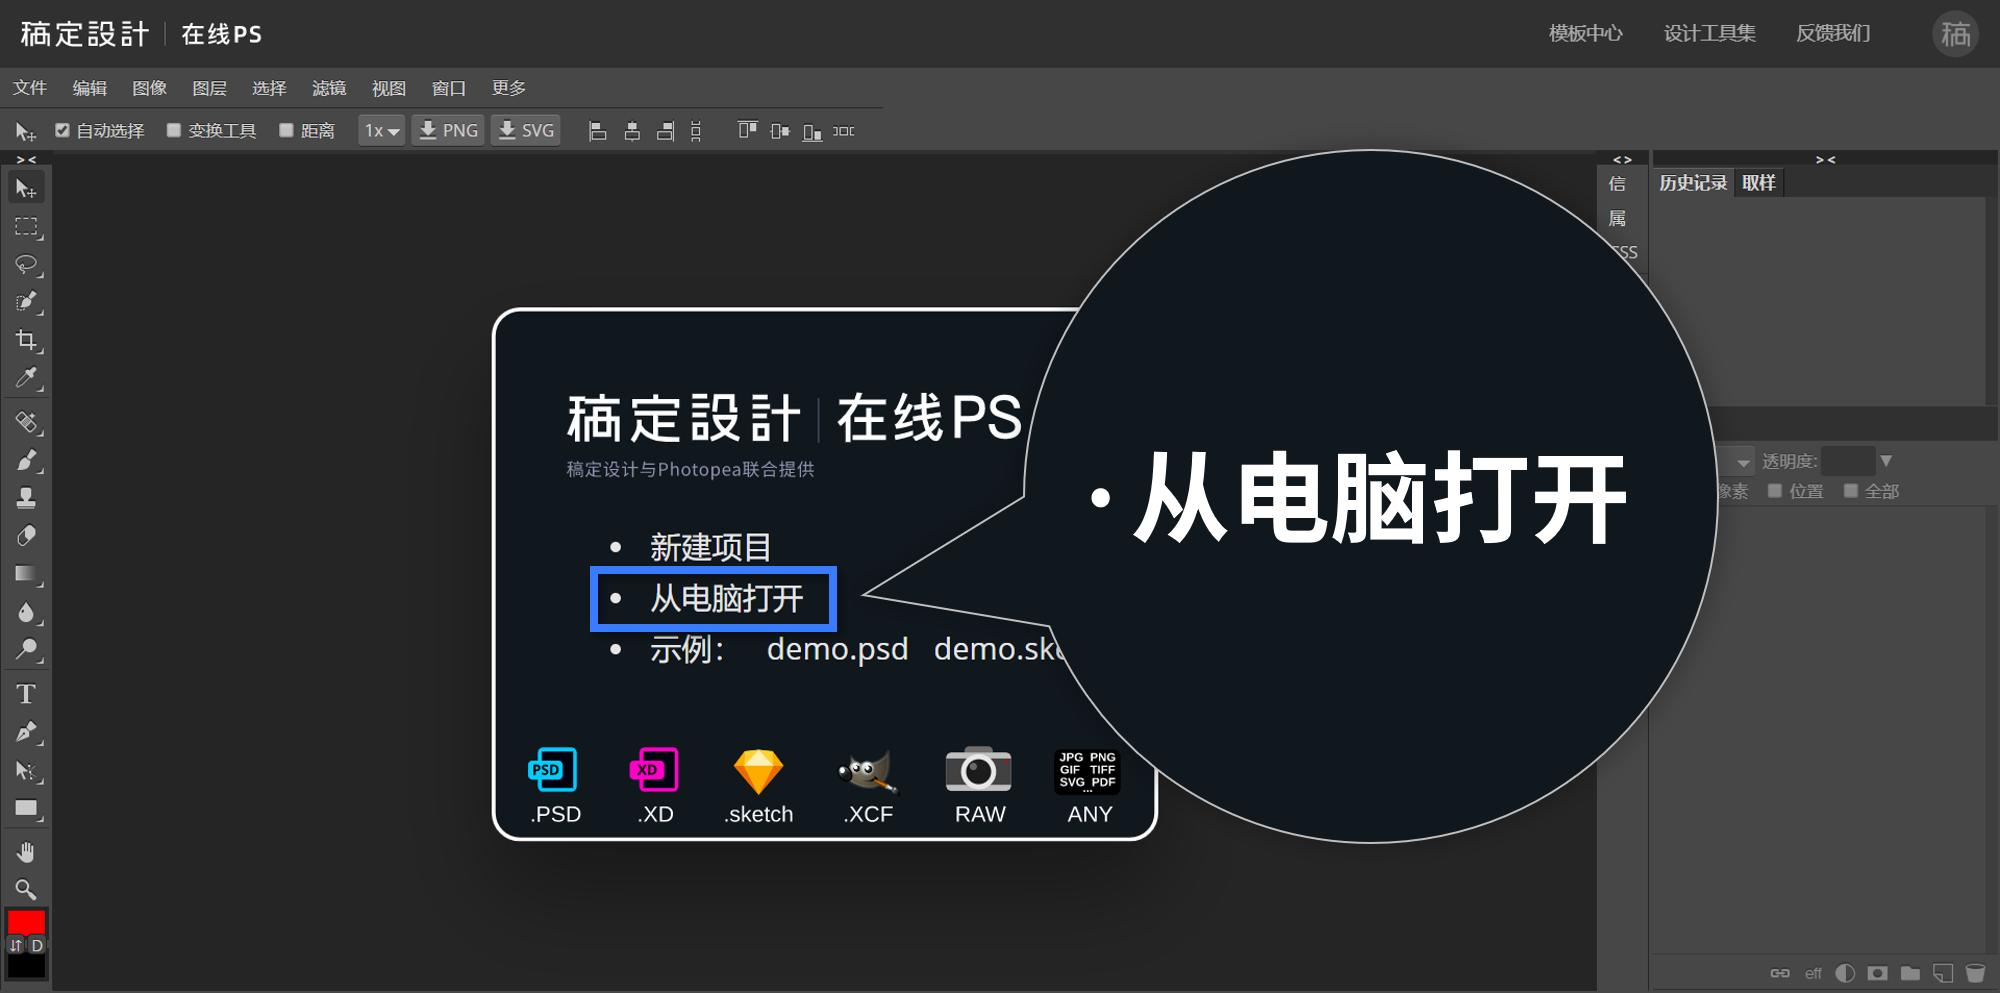Open the 1x zoom level dropdown

click(x=380, y=130)
